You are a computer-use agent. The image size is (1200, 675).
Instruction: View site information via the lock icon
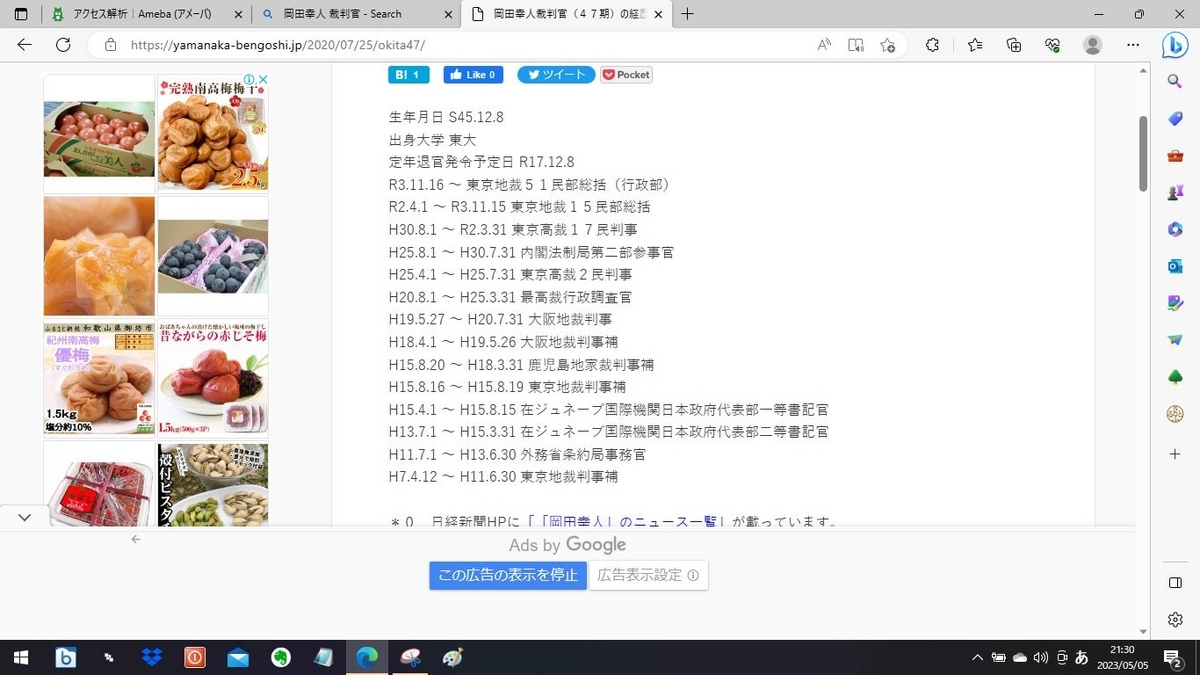pyautogui.click(x=111, y=45)
